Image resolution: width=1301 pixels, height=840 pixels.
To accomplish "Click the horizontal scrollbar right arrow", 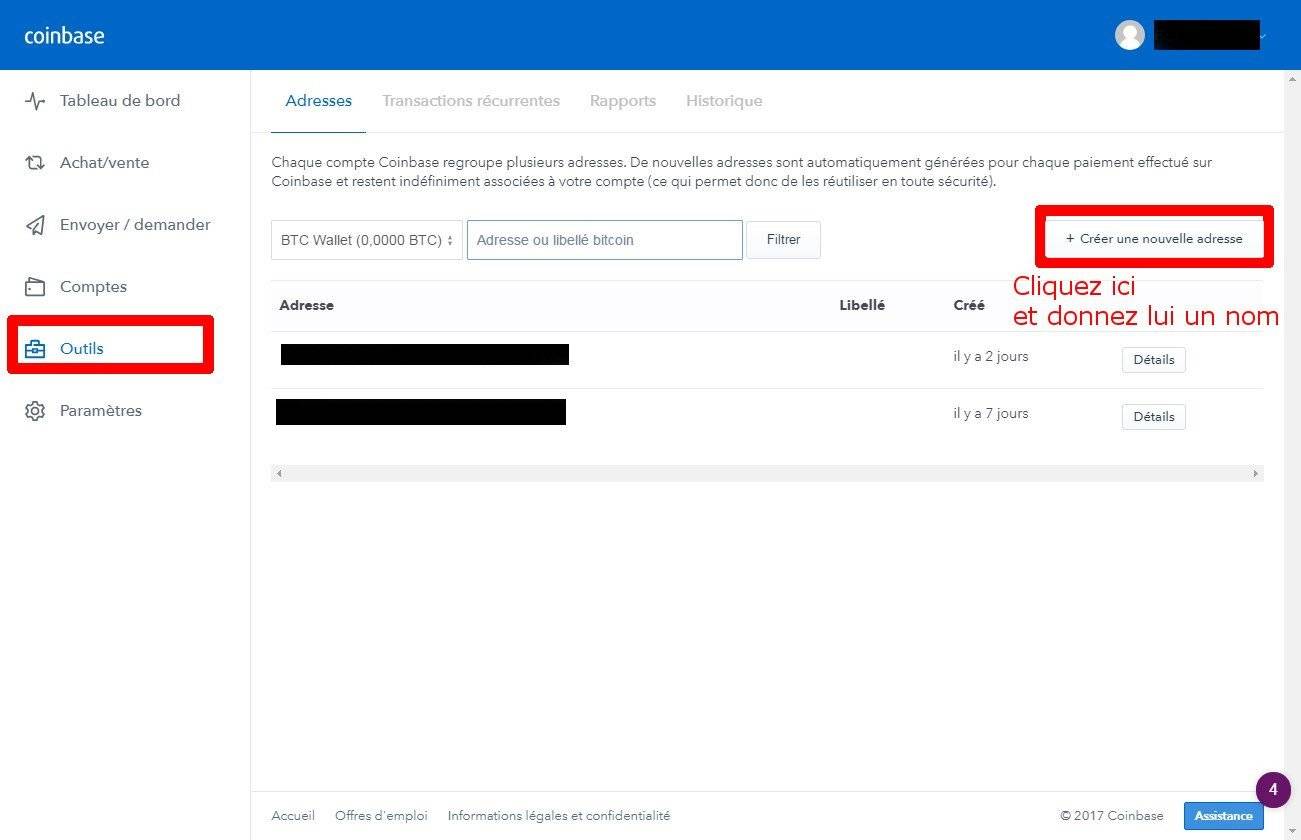I will (x=1256, y=473).
